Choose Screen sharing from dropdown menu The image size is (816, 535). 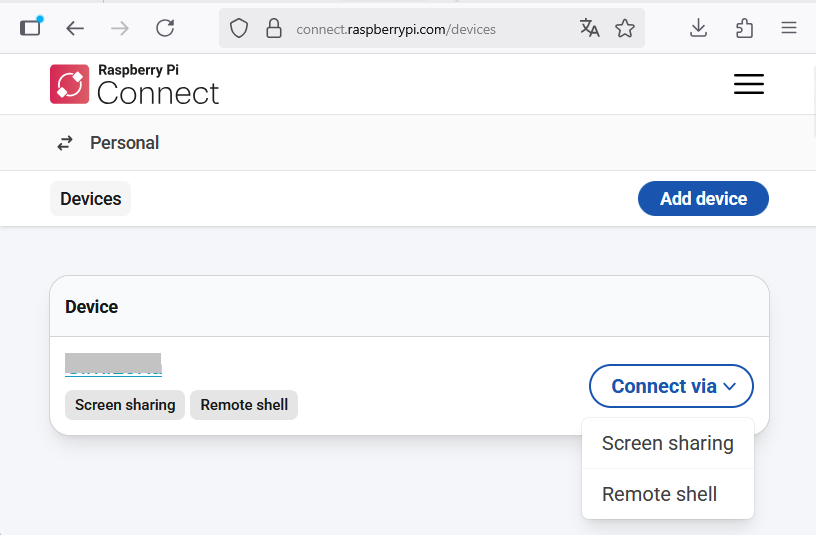pyautogui.click(x=667, y=443)
